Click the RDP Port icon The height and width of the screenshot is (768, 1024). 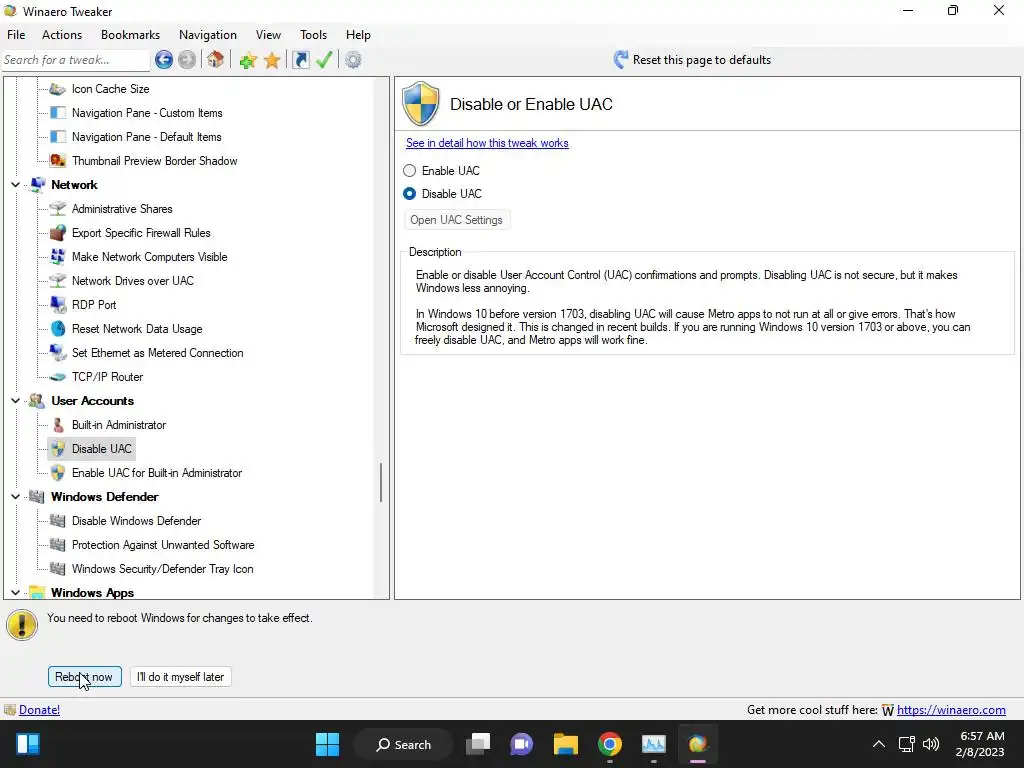(x=57, y=304)
